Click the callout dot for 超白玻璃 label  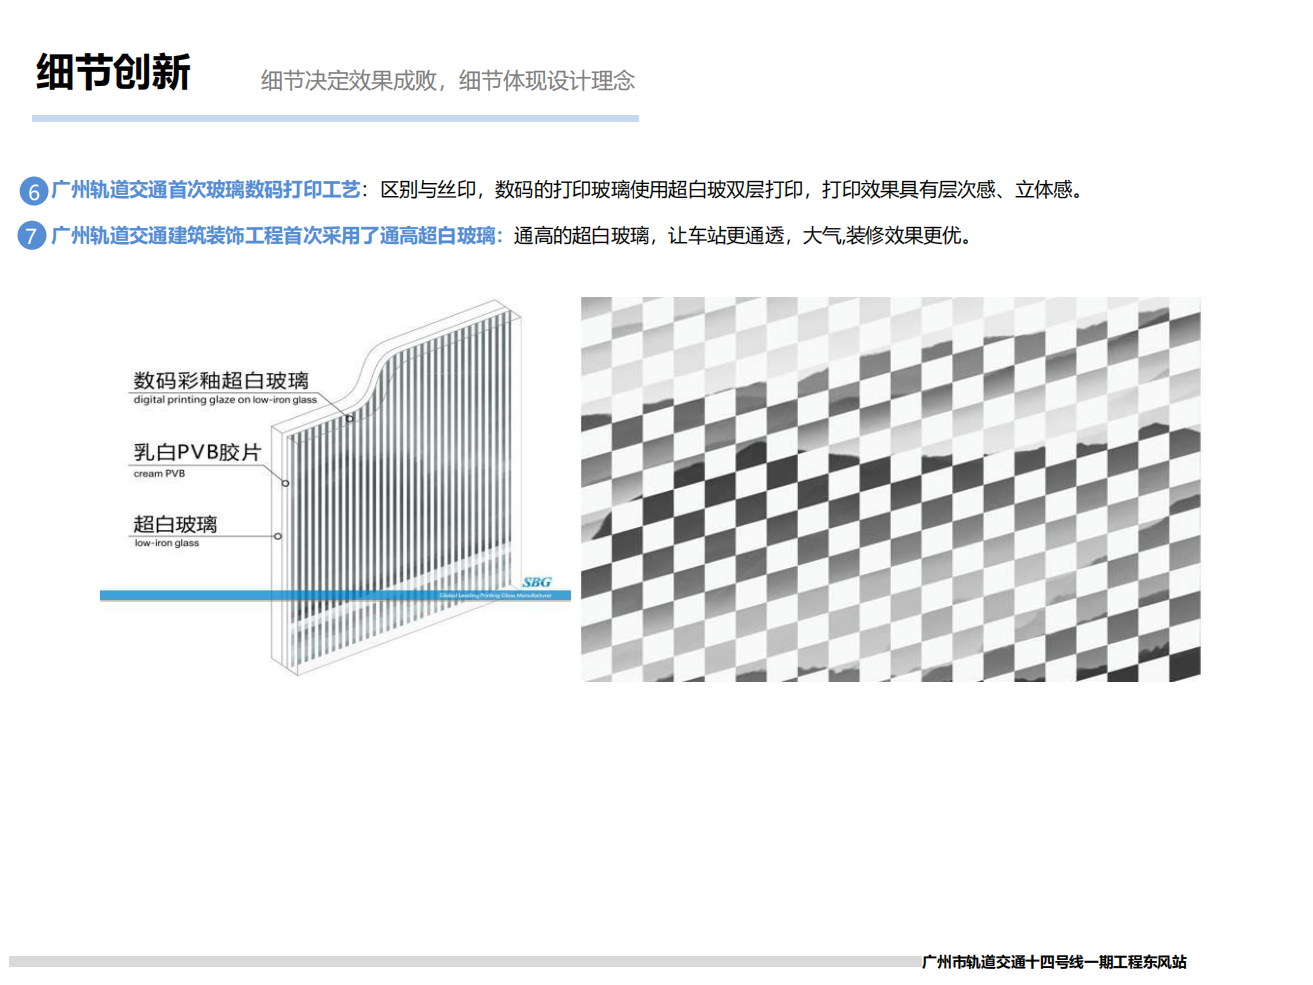278,536
